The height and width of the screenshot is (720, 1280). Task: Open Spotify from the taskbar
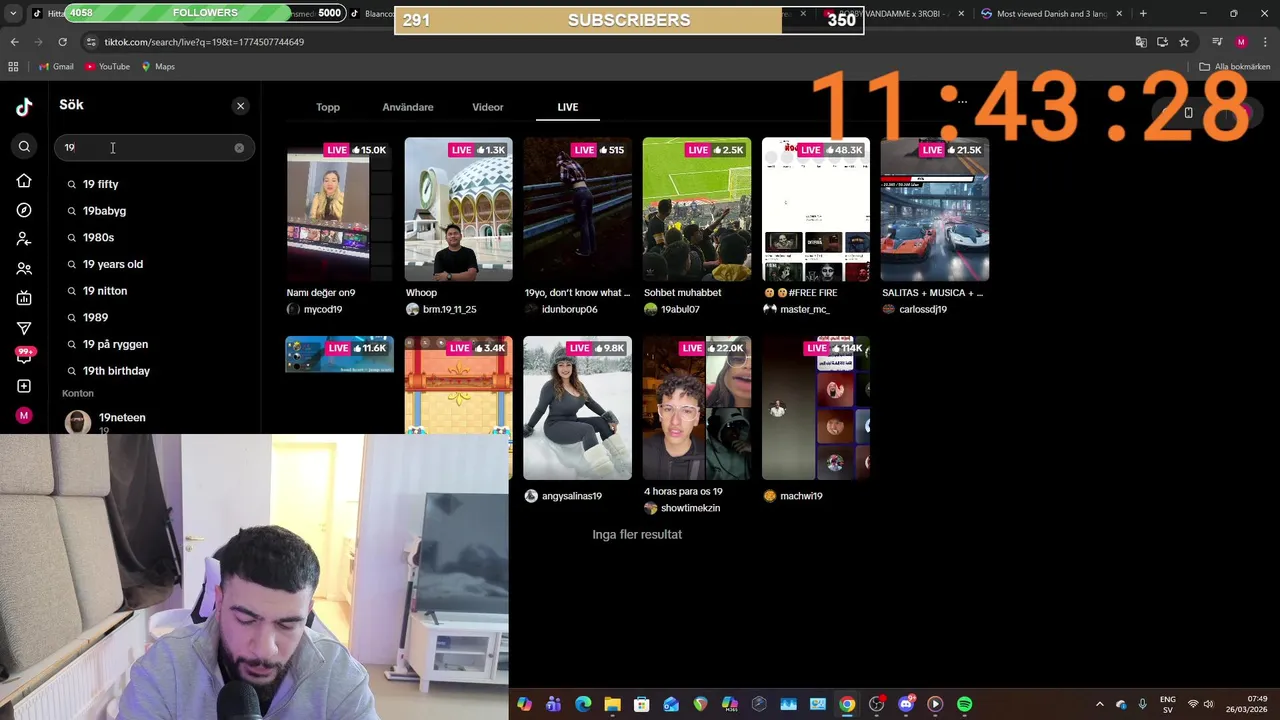pyautogui.click(x=964, y=704)
